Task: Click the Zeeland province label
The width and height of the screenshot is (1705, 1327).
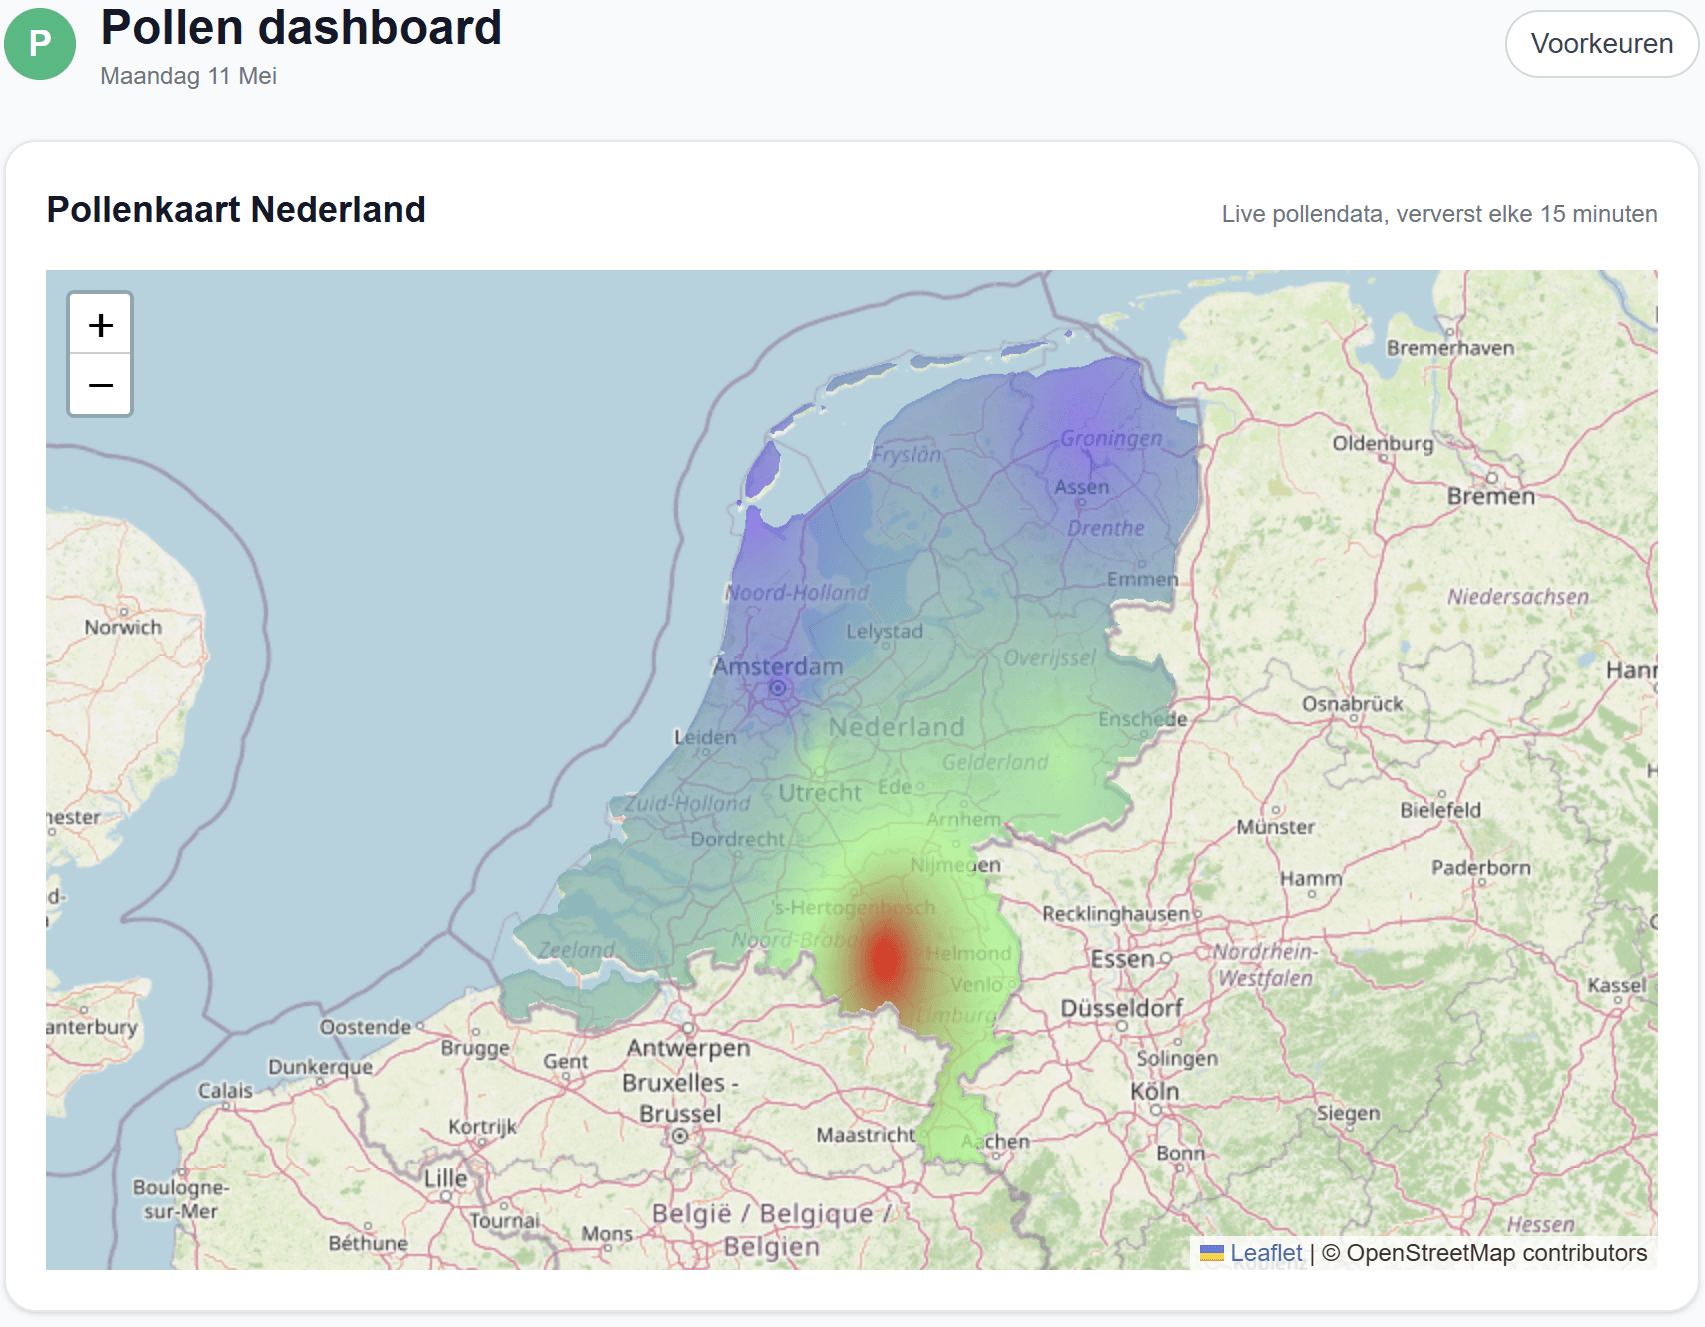Action: (x=577, y=949)
